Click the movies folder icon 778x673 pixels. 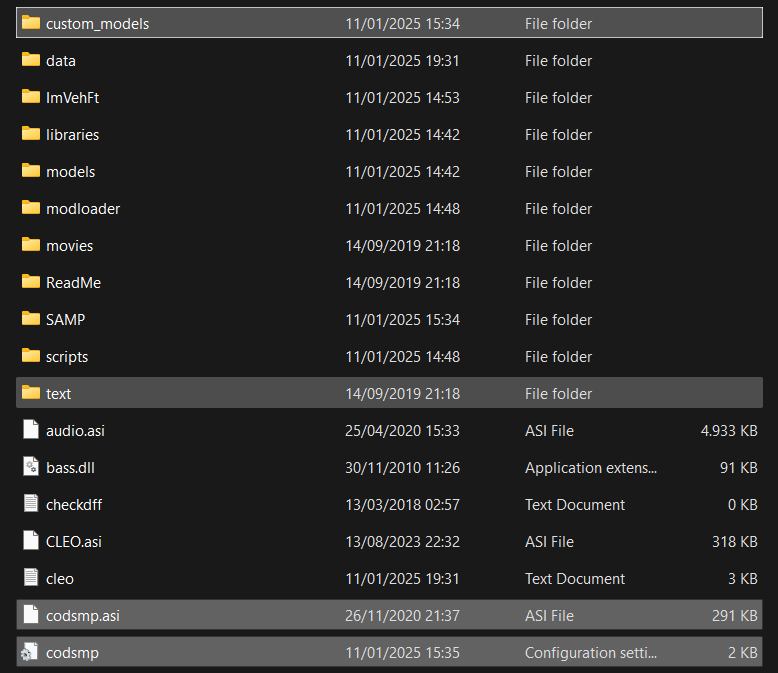[x=31, y=245]
